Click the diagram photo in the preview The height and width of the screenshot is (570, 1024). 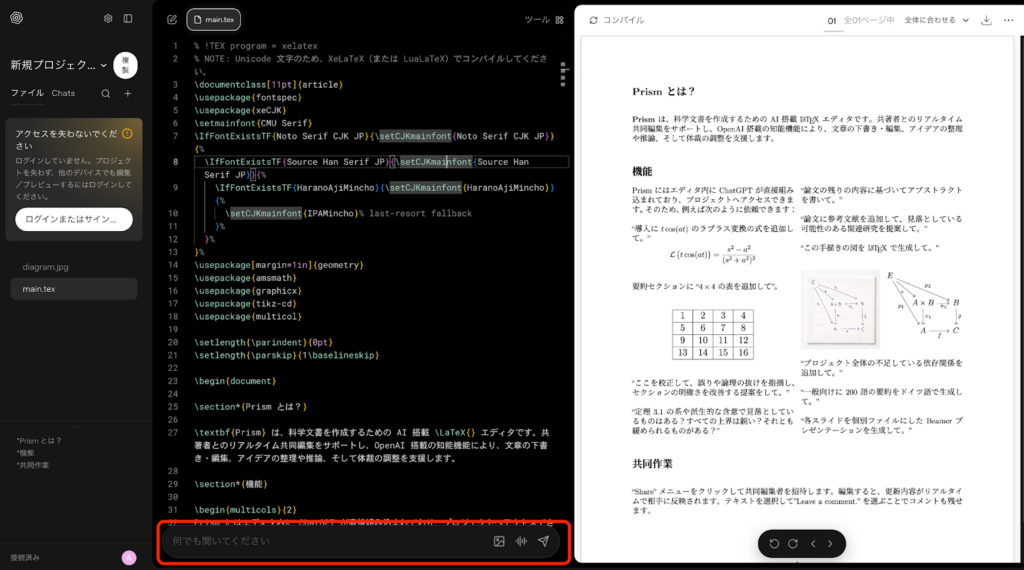(x=840, y=309)
